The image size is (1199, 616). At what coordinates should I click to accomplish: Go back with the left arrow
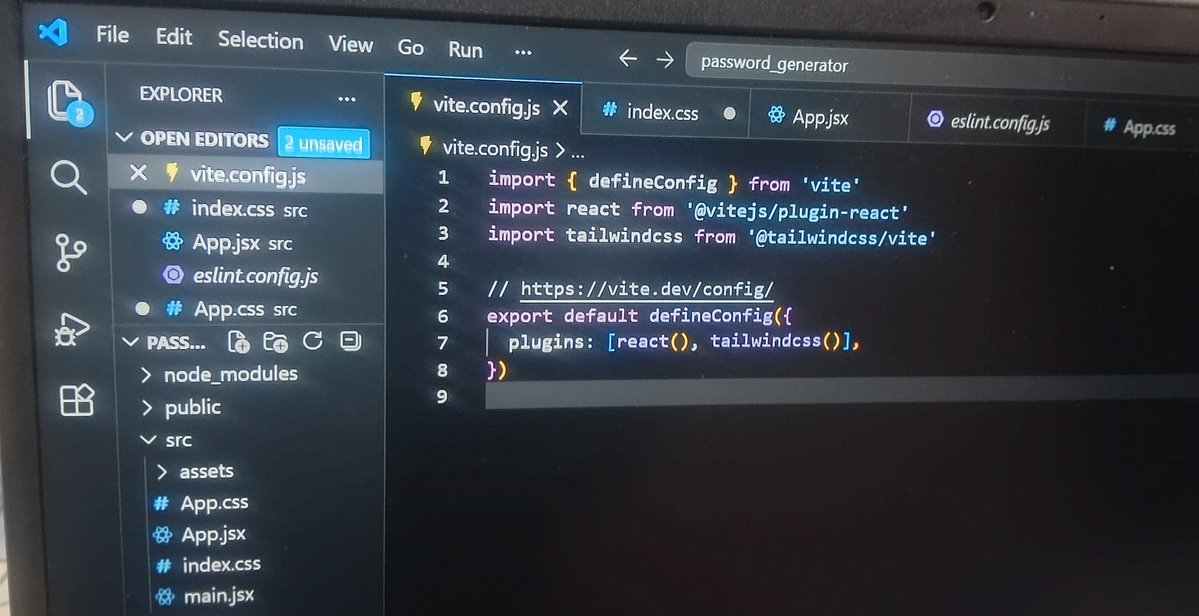tap(628, 58)
